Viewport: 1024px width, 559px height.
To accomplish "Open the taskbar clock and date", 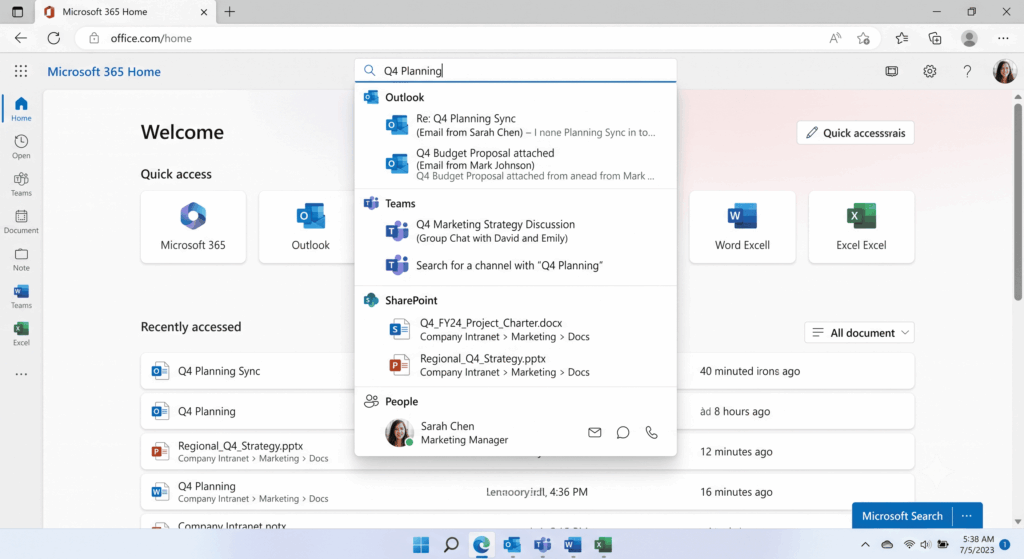I will tap(977, 545).
